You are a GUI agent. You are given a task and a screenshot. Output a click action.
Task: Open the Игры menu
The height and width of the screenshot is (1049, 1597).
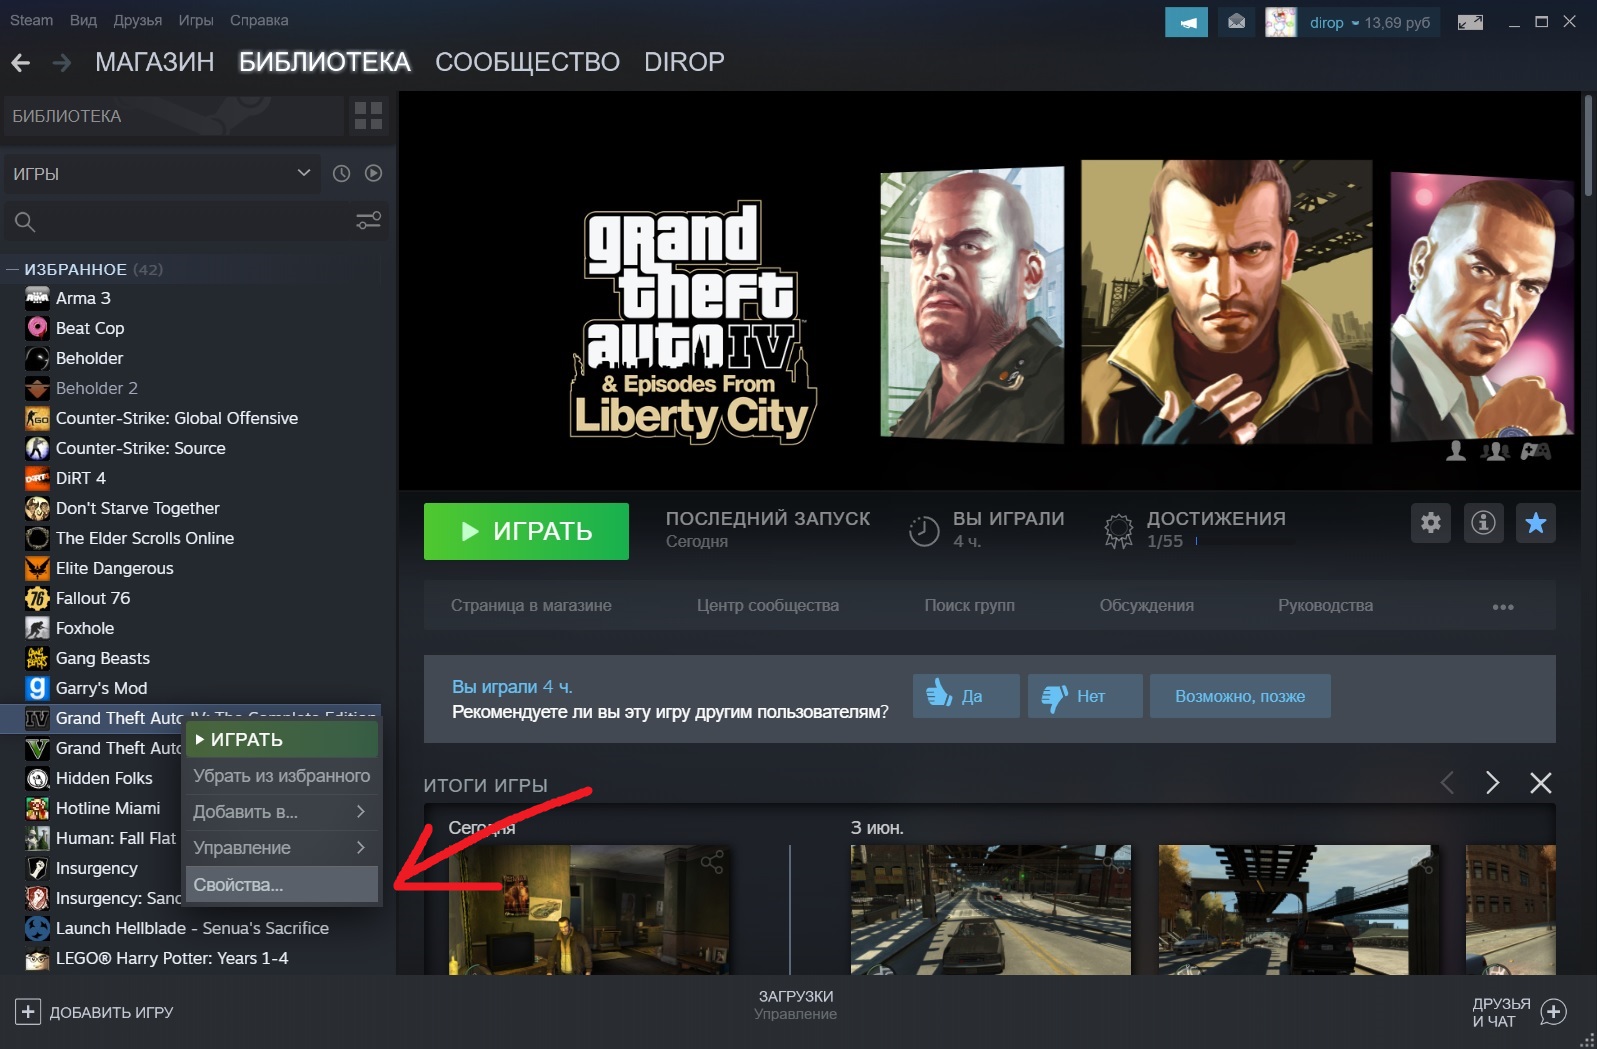click(196, 20)
